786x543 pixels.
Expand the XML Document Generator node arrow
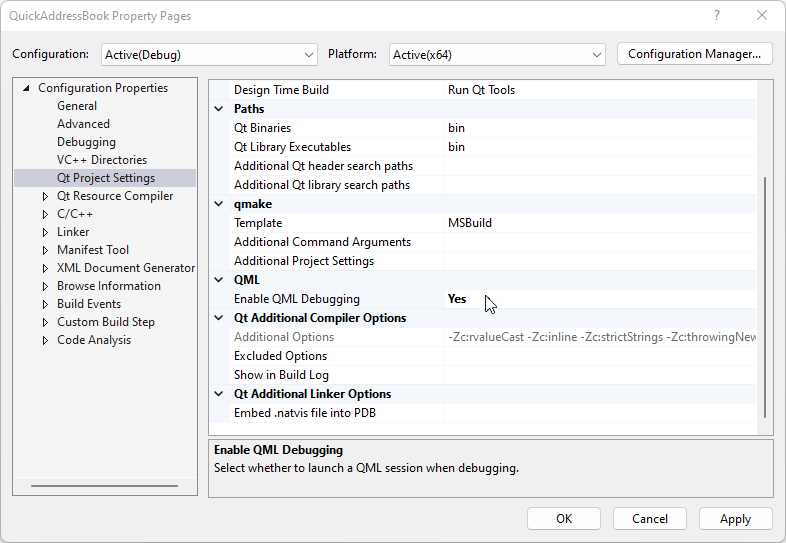pyautogui.click(x=45, y=269)
